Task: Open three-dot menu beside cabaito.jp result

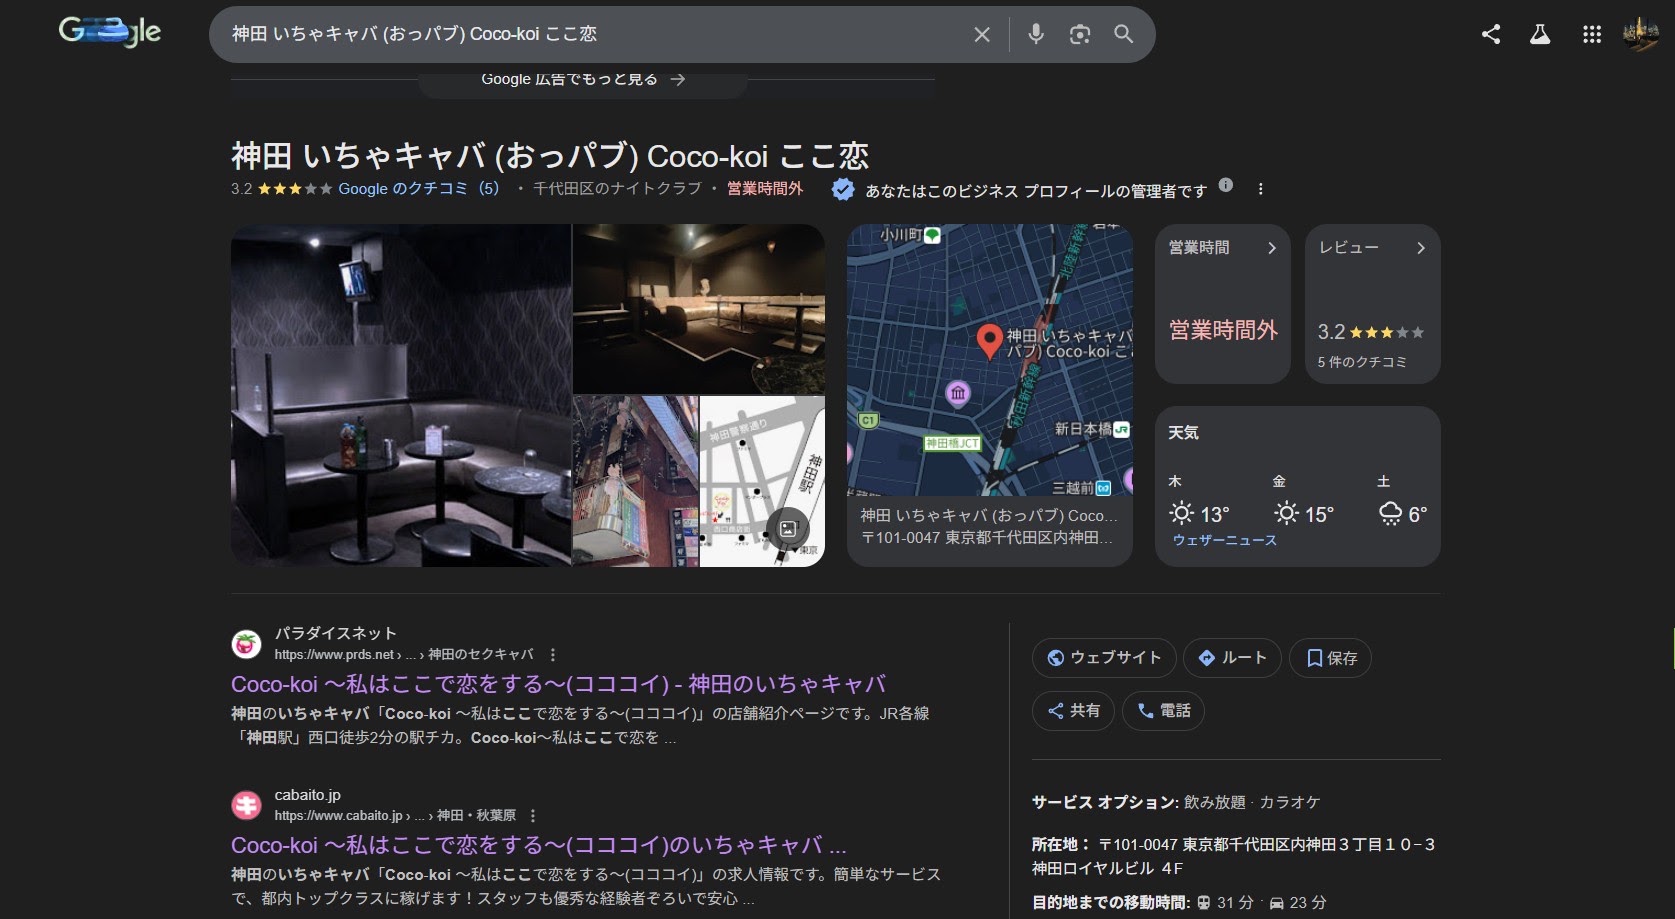Action: coord(533,816)
